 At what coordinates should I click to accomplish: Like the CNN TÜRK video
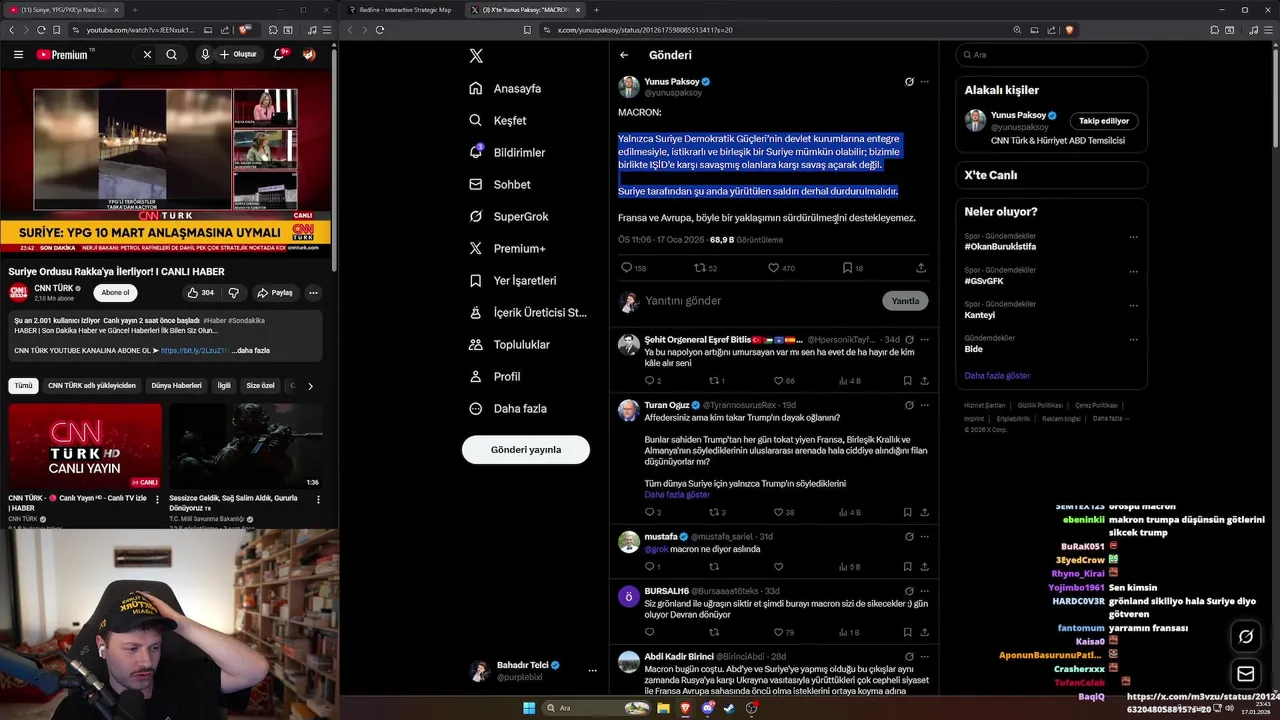click(x=200, y=293)
